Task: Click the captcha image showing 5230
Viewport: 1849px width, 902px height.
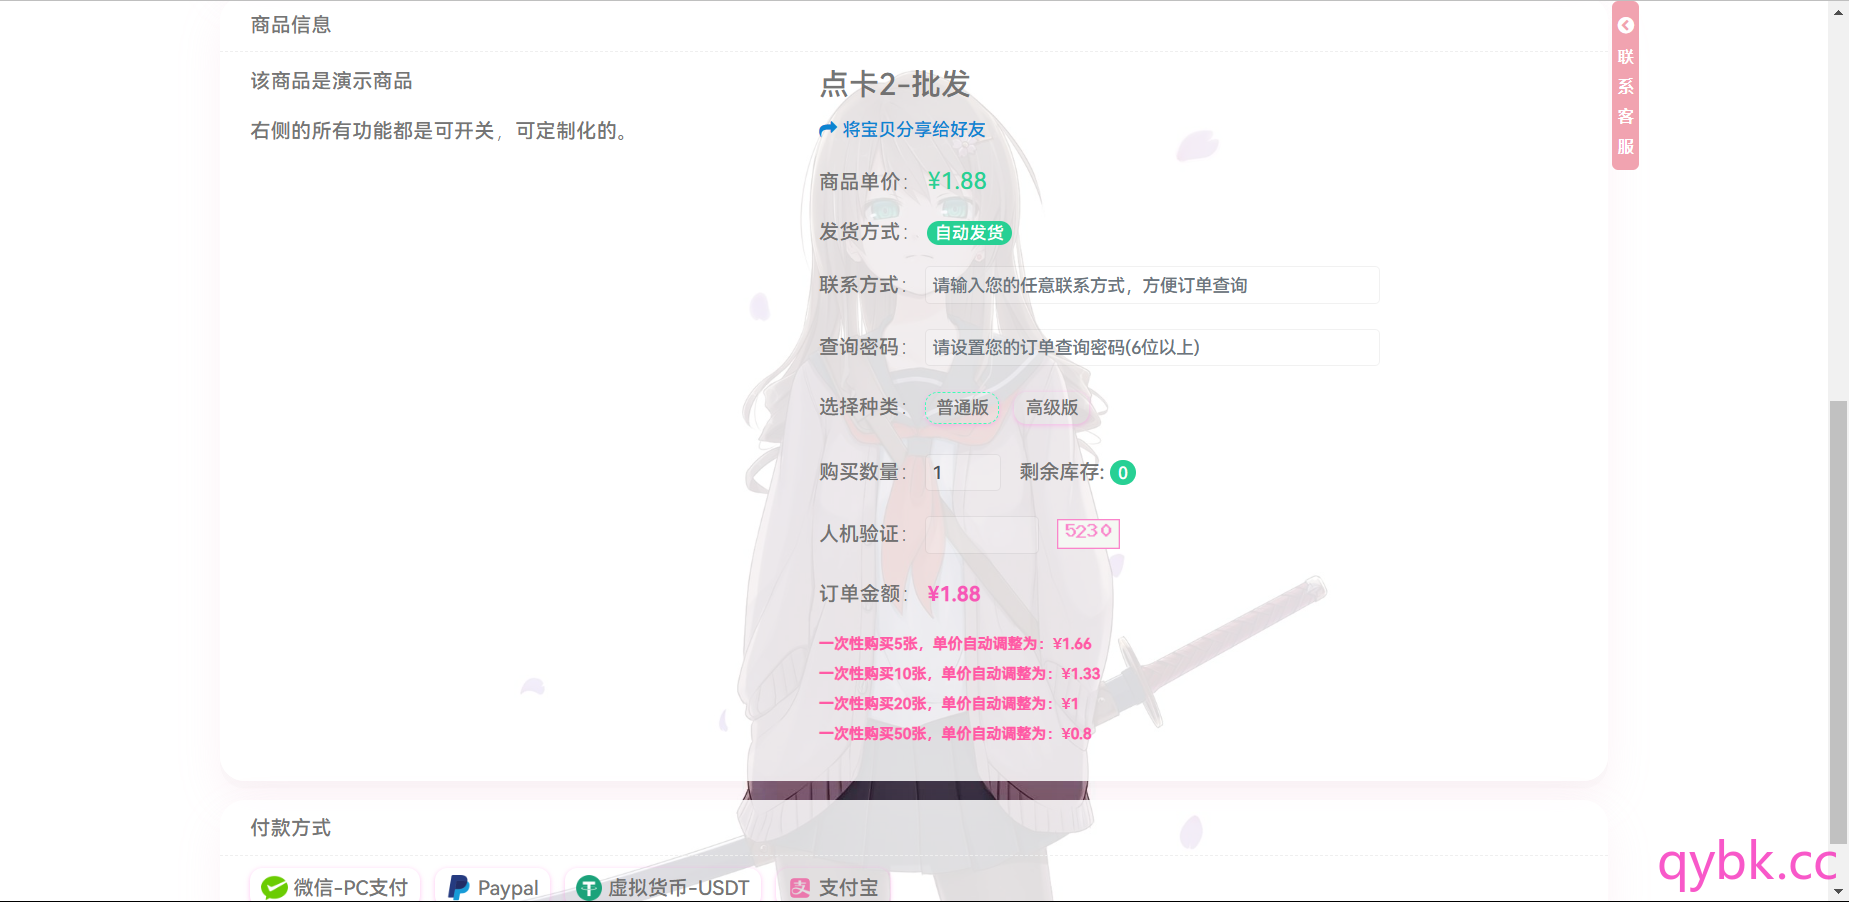Action: pyautogui.click(x=1088, y=534)
